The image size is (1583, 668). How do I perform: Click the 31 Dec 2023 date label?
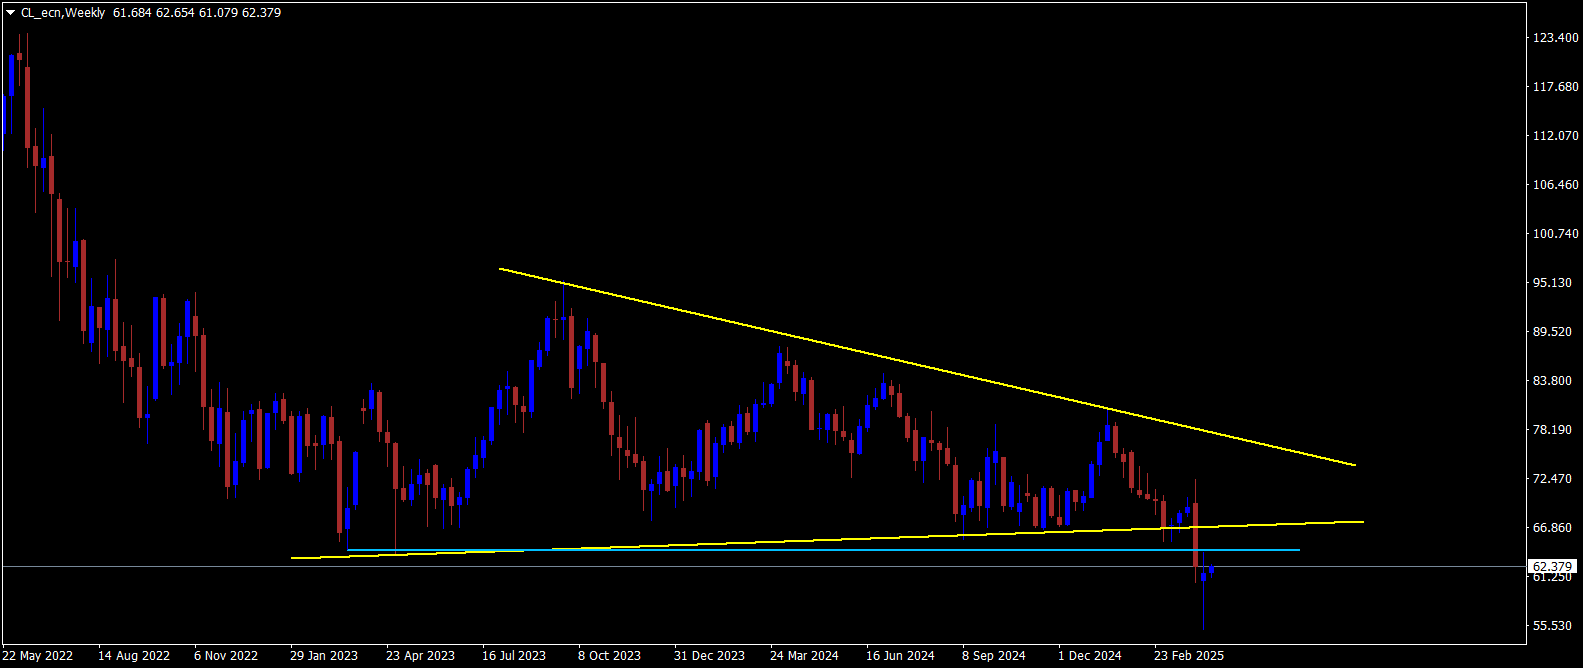point(709,656)
